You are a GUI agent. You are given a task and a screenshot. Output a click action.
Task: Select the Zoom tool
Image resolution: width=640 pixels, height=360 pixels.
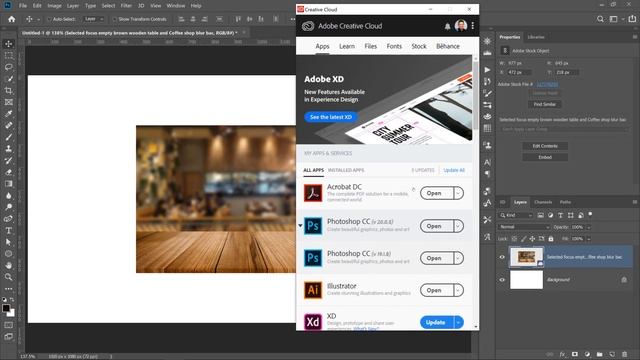[x=9, y=277]
